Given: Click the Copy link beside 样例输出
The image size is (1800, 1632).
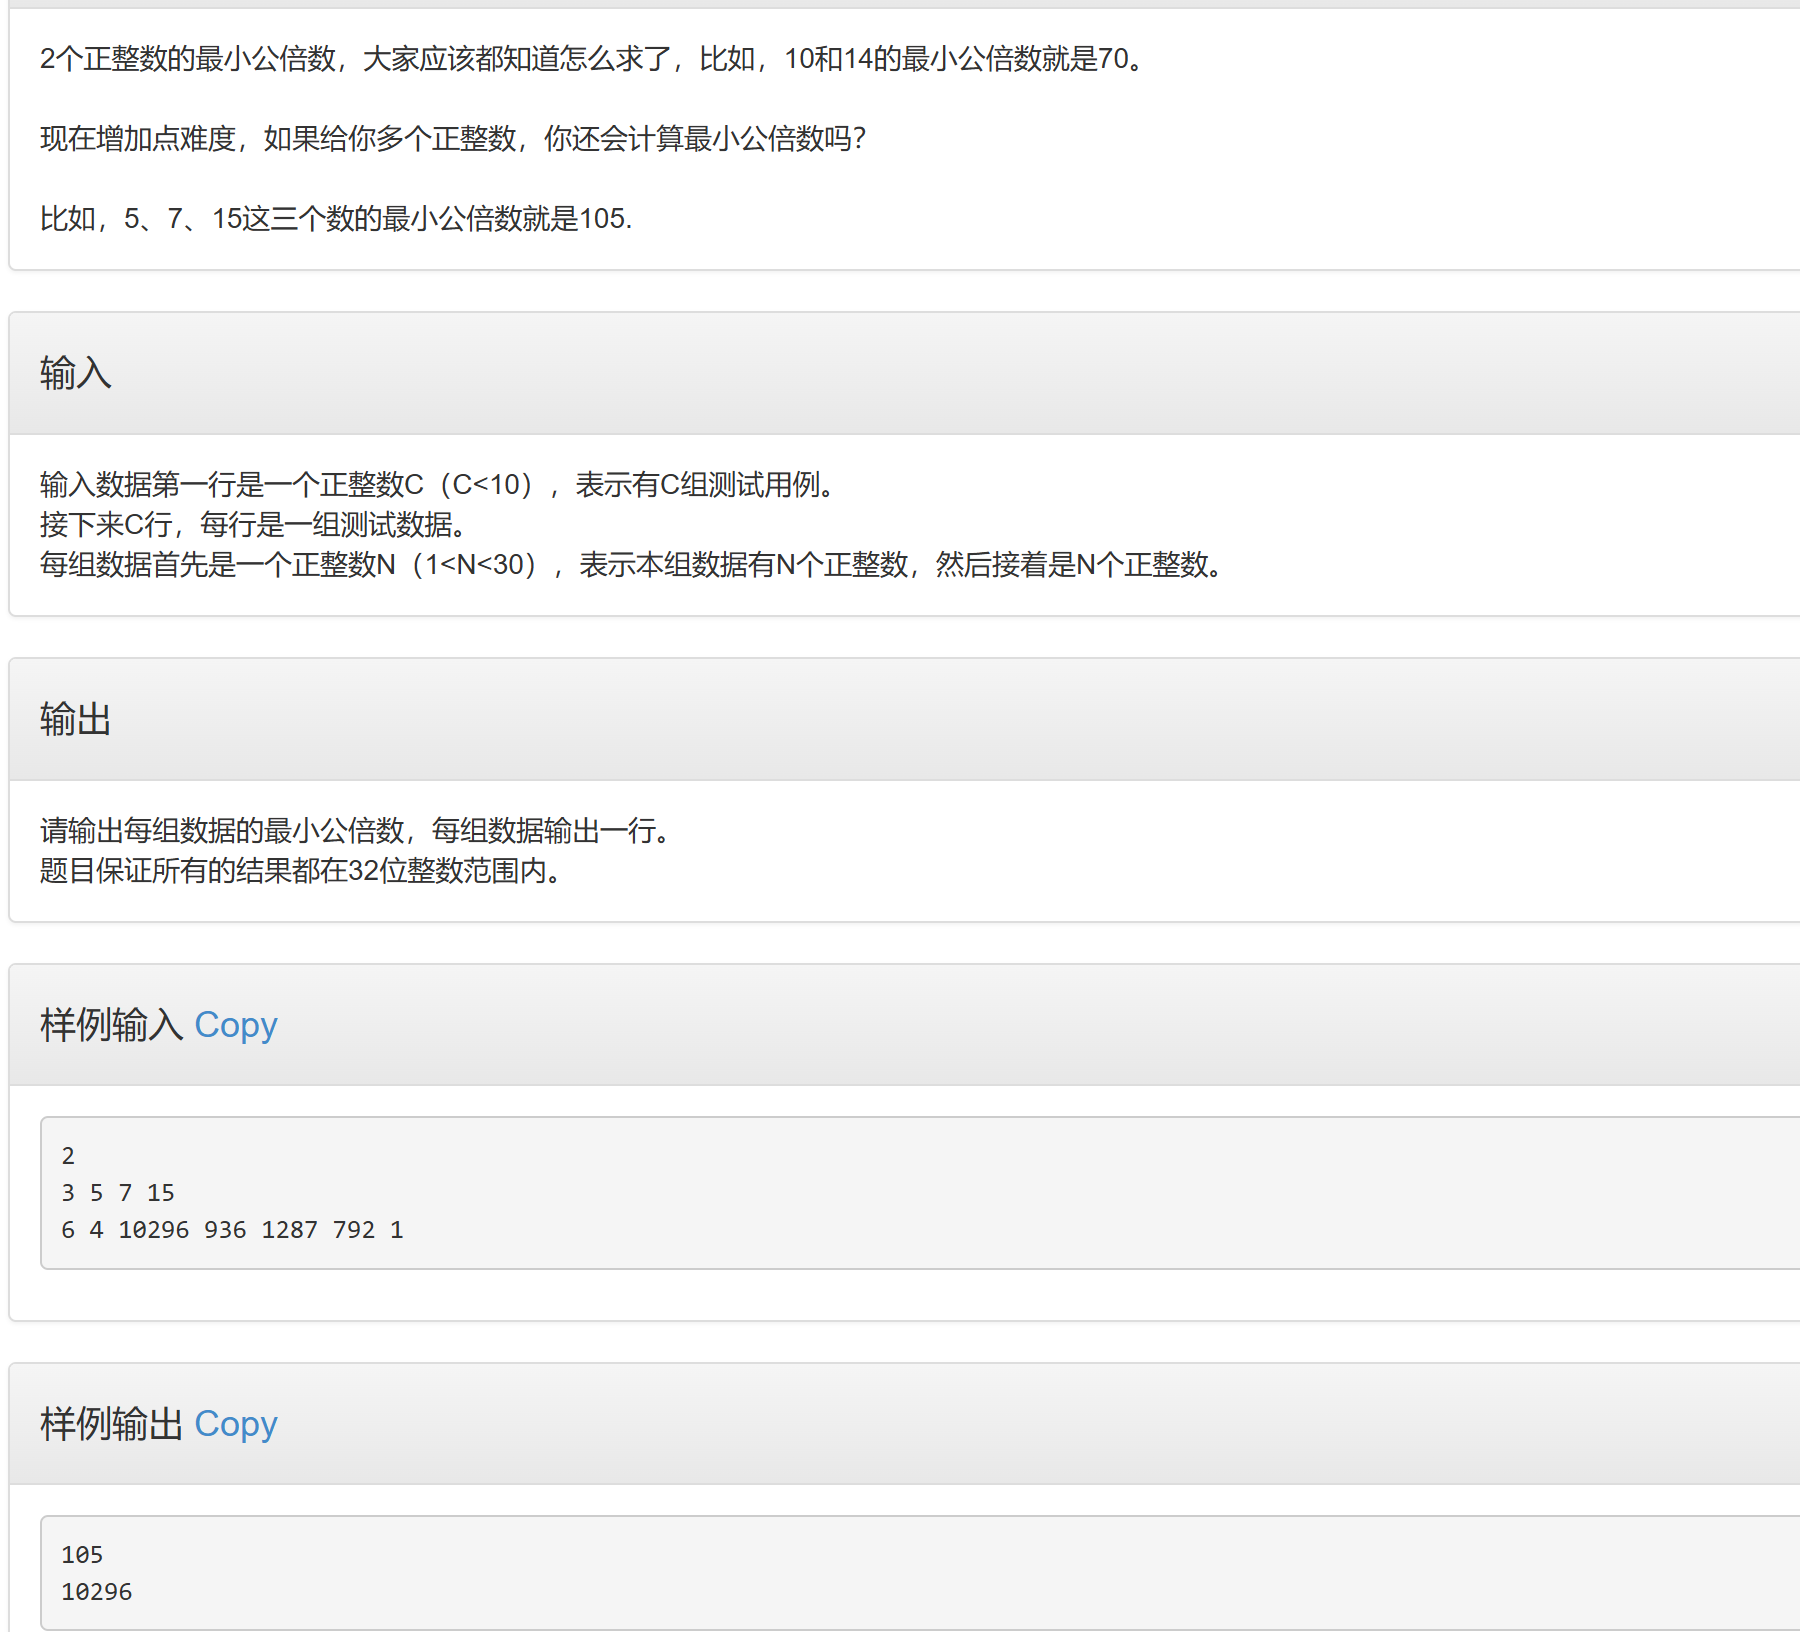Looking at the screenshot, I should coord(235,1424).
